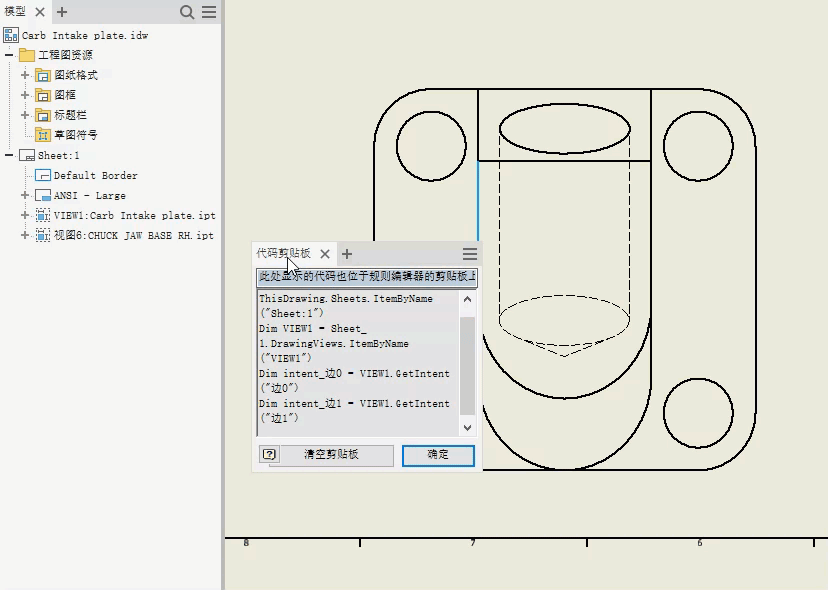Close the 模型 browser tab
The image size is (828, 590).
(40, 12)
